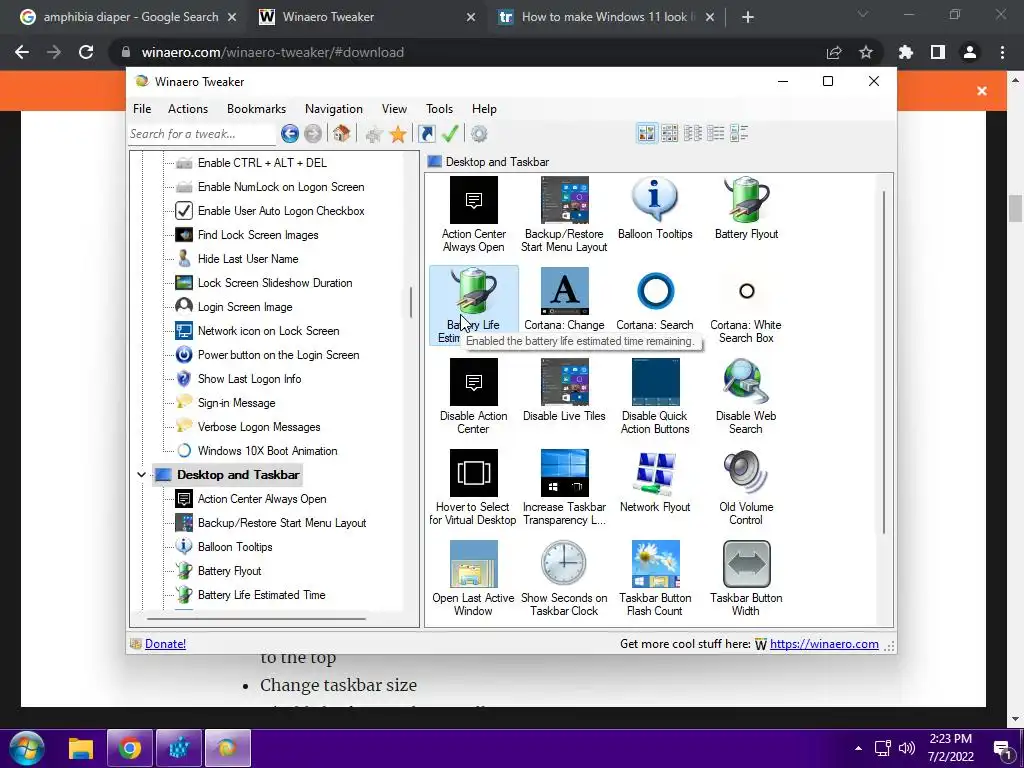The height and width of the screenshot is (768, 1024).
Task: Switch to How to make Windows 11 tab
Action: click(x=604, y=17)
